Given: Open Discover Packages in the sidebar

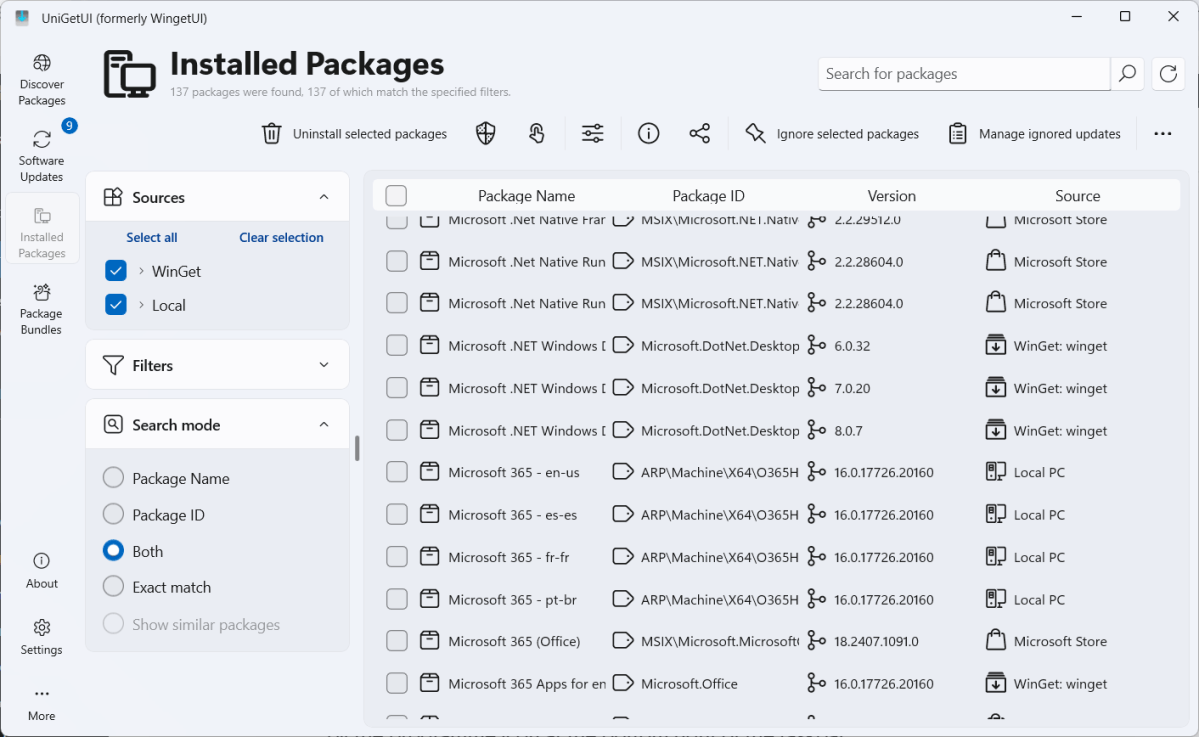Looking at the screenshot, I should pyautogui.click(x=41, y=80).
